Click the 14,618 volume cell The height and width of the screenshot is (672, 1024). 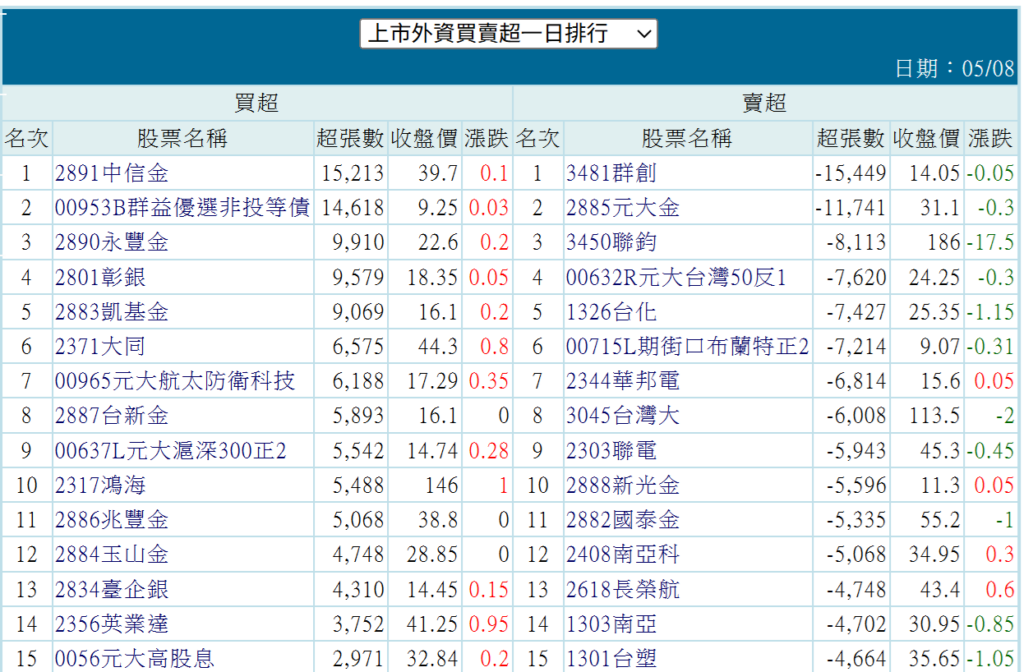[353, 208]
